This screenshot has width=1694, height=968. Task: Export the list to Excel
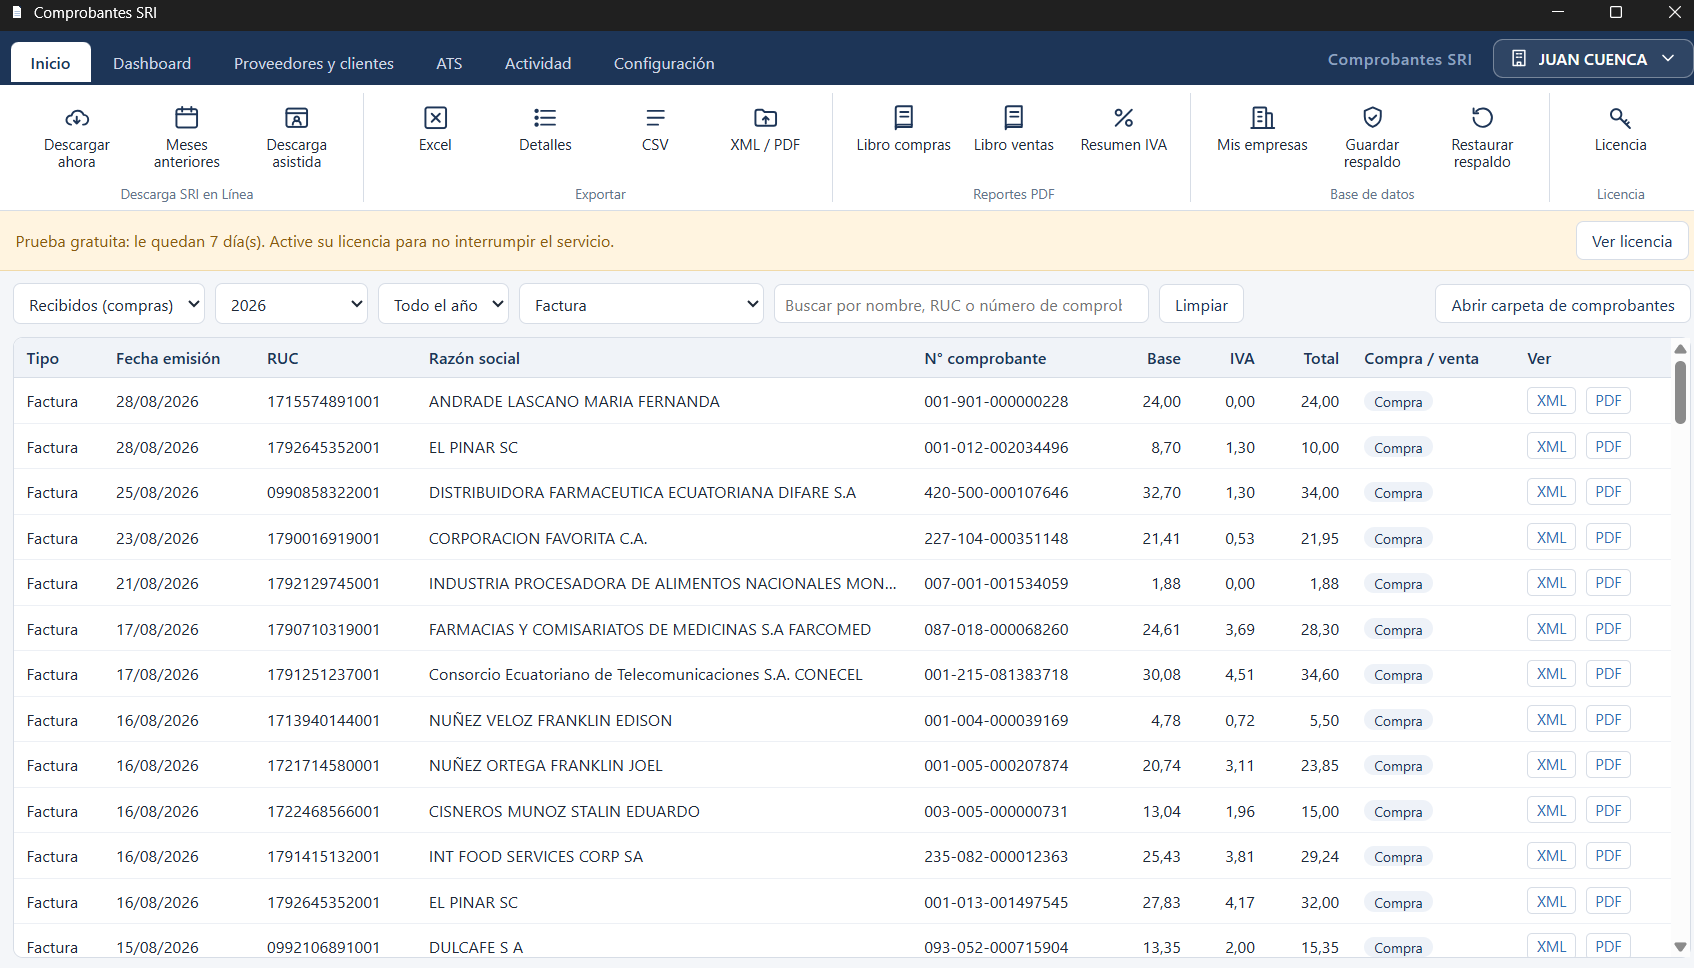(435, 129)
